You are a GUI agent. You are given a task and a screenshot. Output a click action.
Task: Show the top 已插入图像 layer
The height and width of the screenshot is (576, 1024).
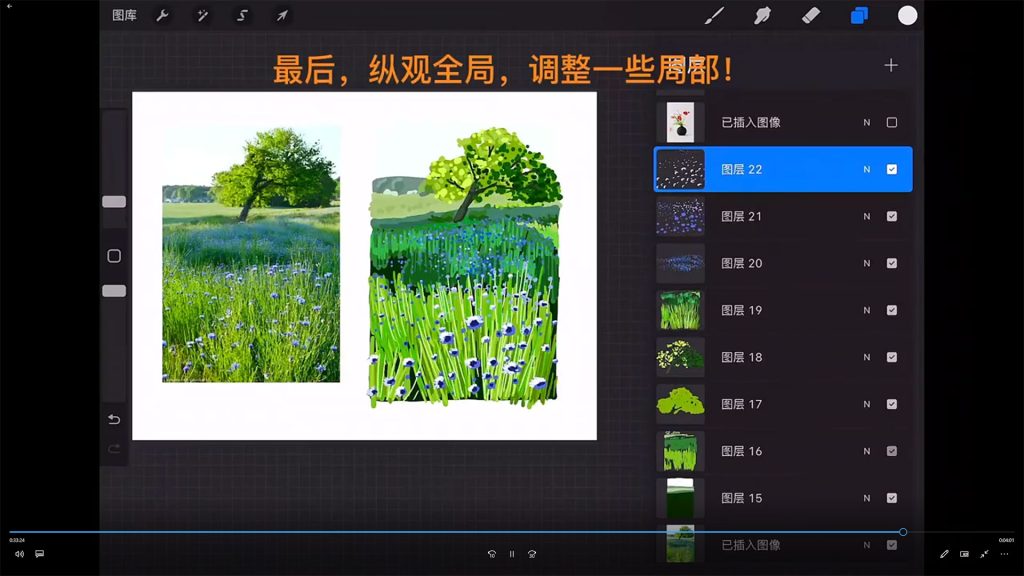[892, 123]
